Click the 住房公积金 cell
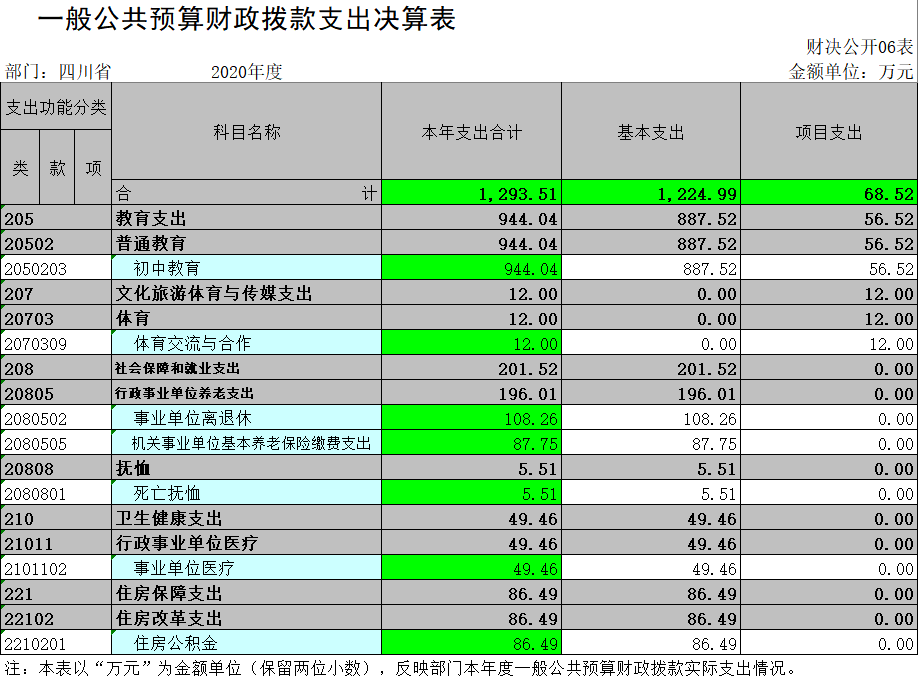918x680 pixels. 246,643
